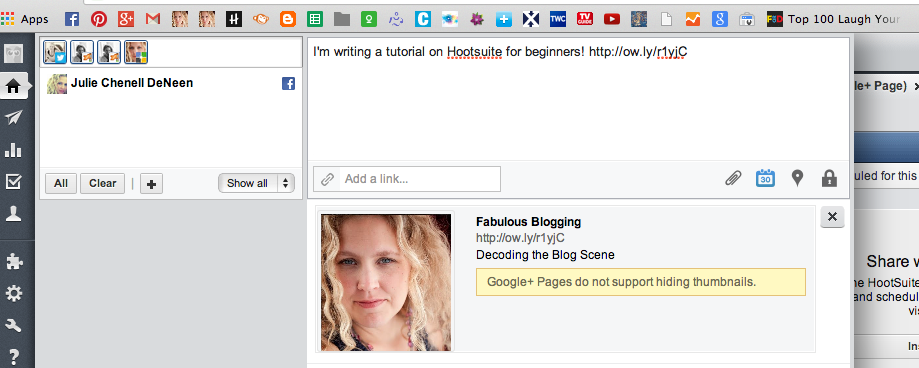Click the http://ow.ly/r1yjC preview URL
Viewport: 919px width, 368px height.
(x=520, y=238)
